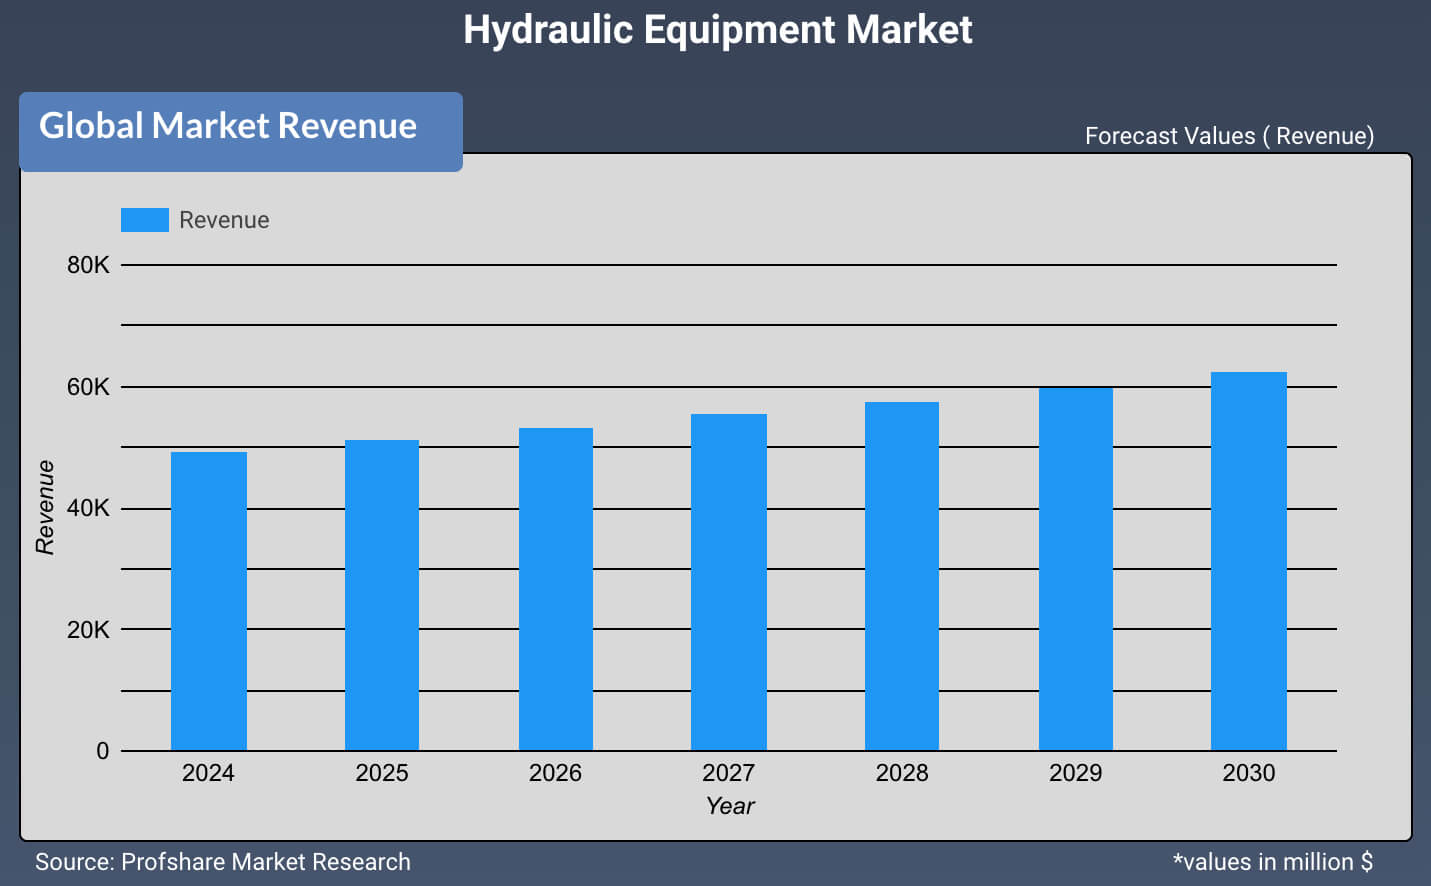Screen dimensions: 1431x886
Task: Click the Global Market Revenue header
Action: (241, 131)
